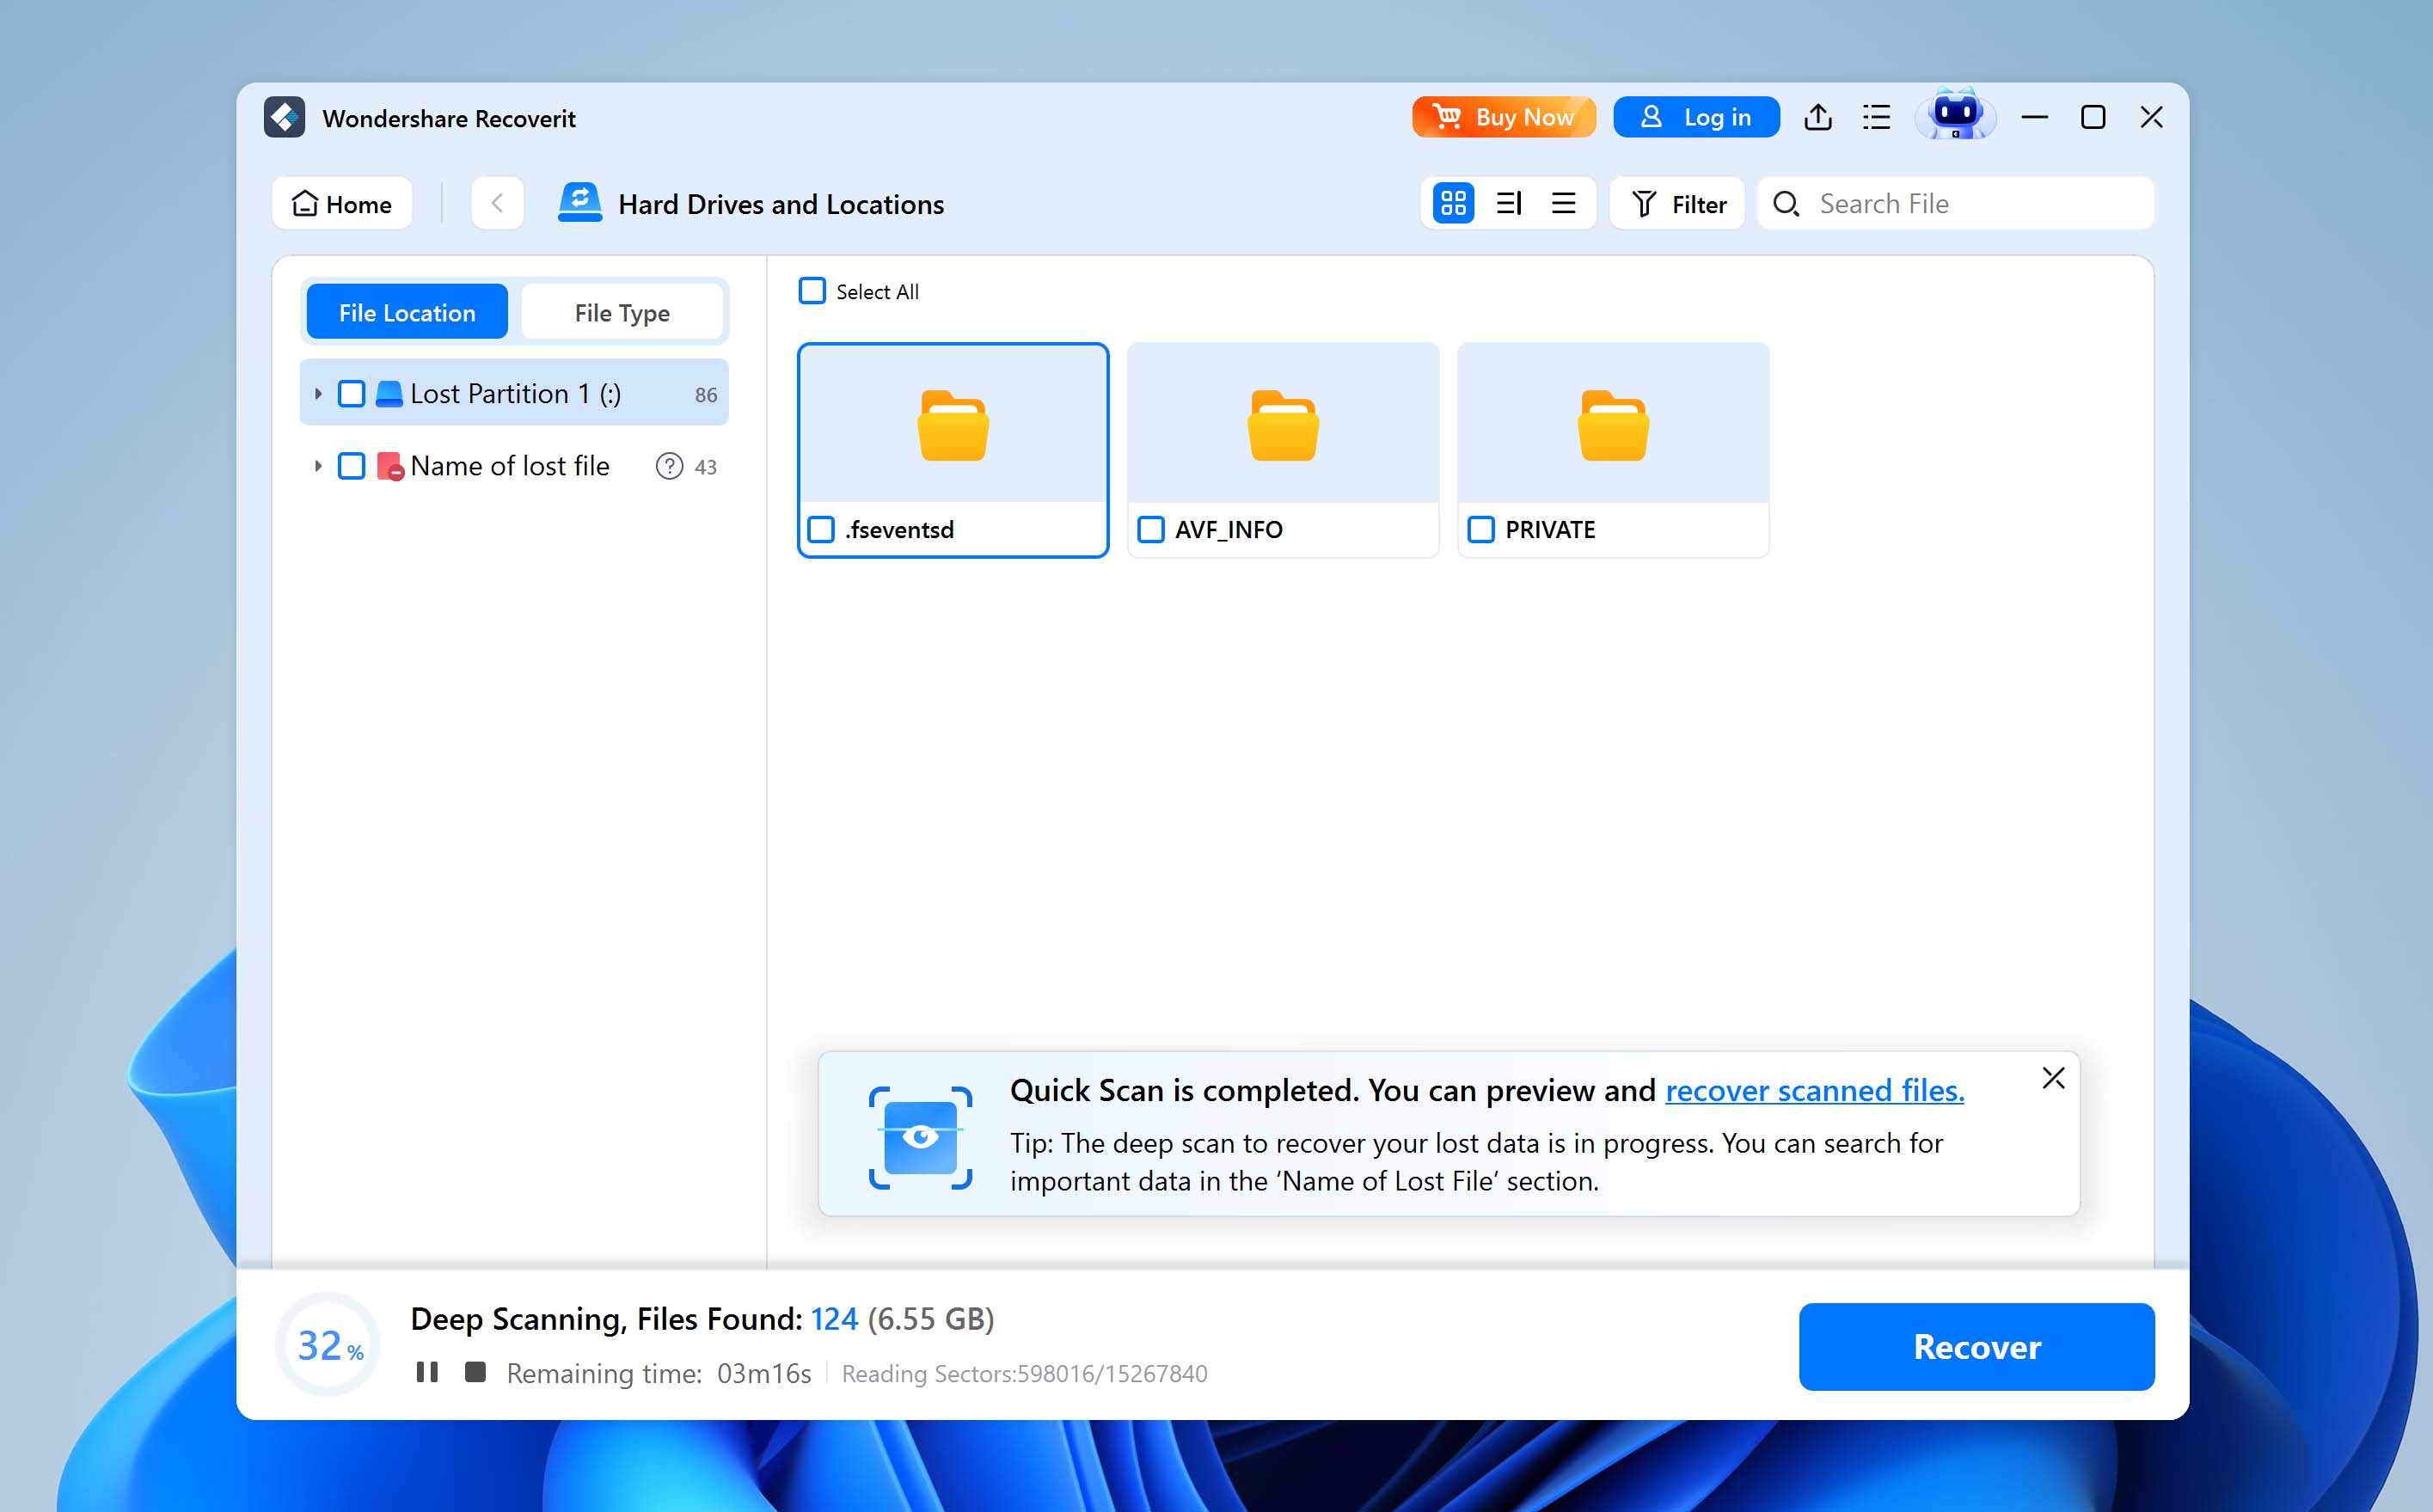
Task: Close the Quick Scan completed notification
Action: tap(2053, 1078)
